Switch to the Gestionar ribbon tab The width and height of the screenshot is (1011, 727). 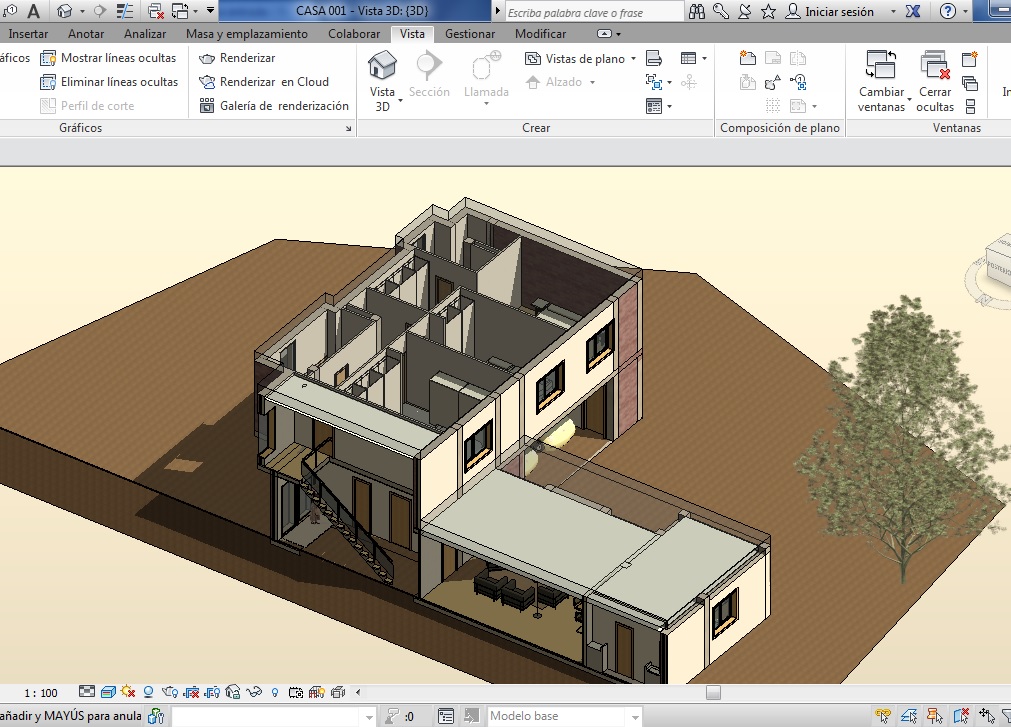470,34
